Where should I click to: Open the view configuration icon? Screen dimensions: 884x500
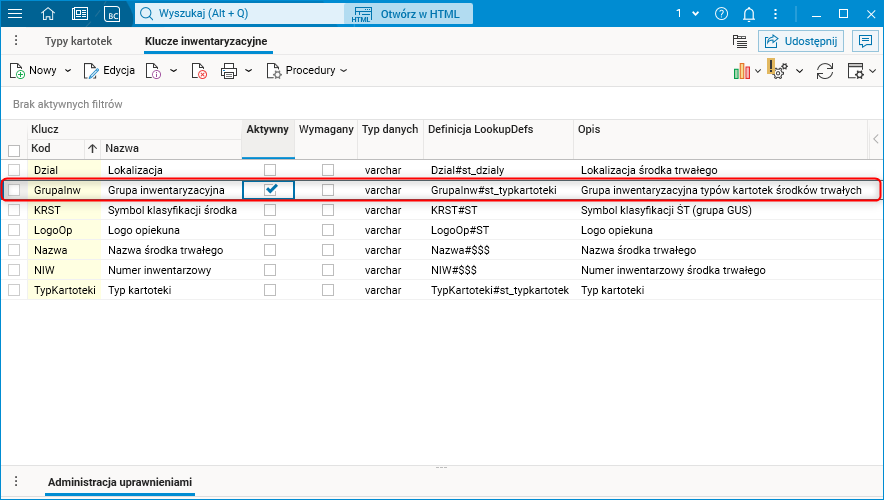click(x=855, y=71)
